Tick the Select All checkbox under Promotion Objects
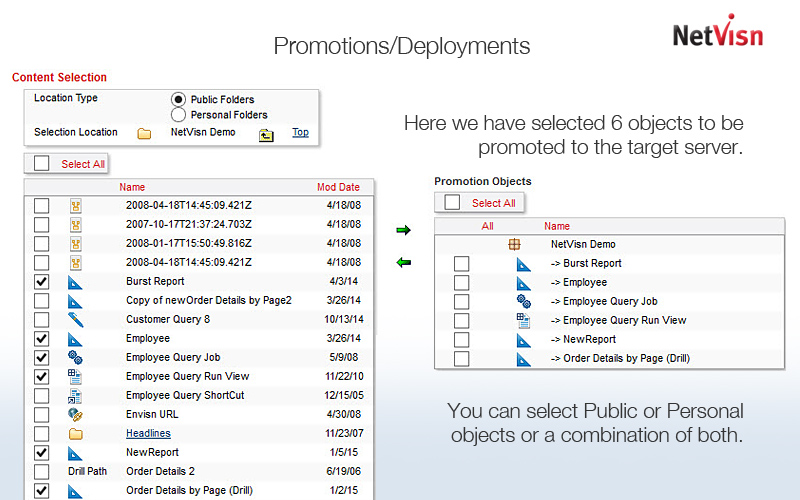Screen dimensions: 800x500 (452, 203)
